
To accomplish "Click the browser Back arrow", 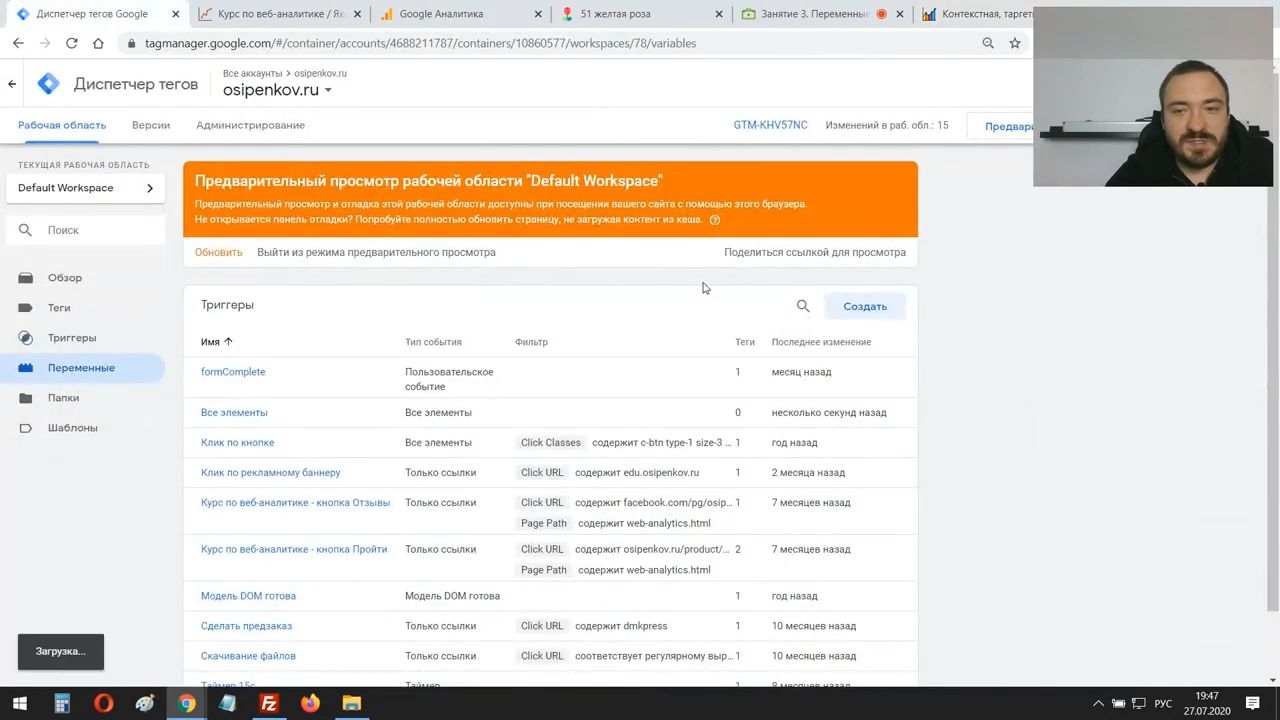I will 18,43.
